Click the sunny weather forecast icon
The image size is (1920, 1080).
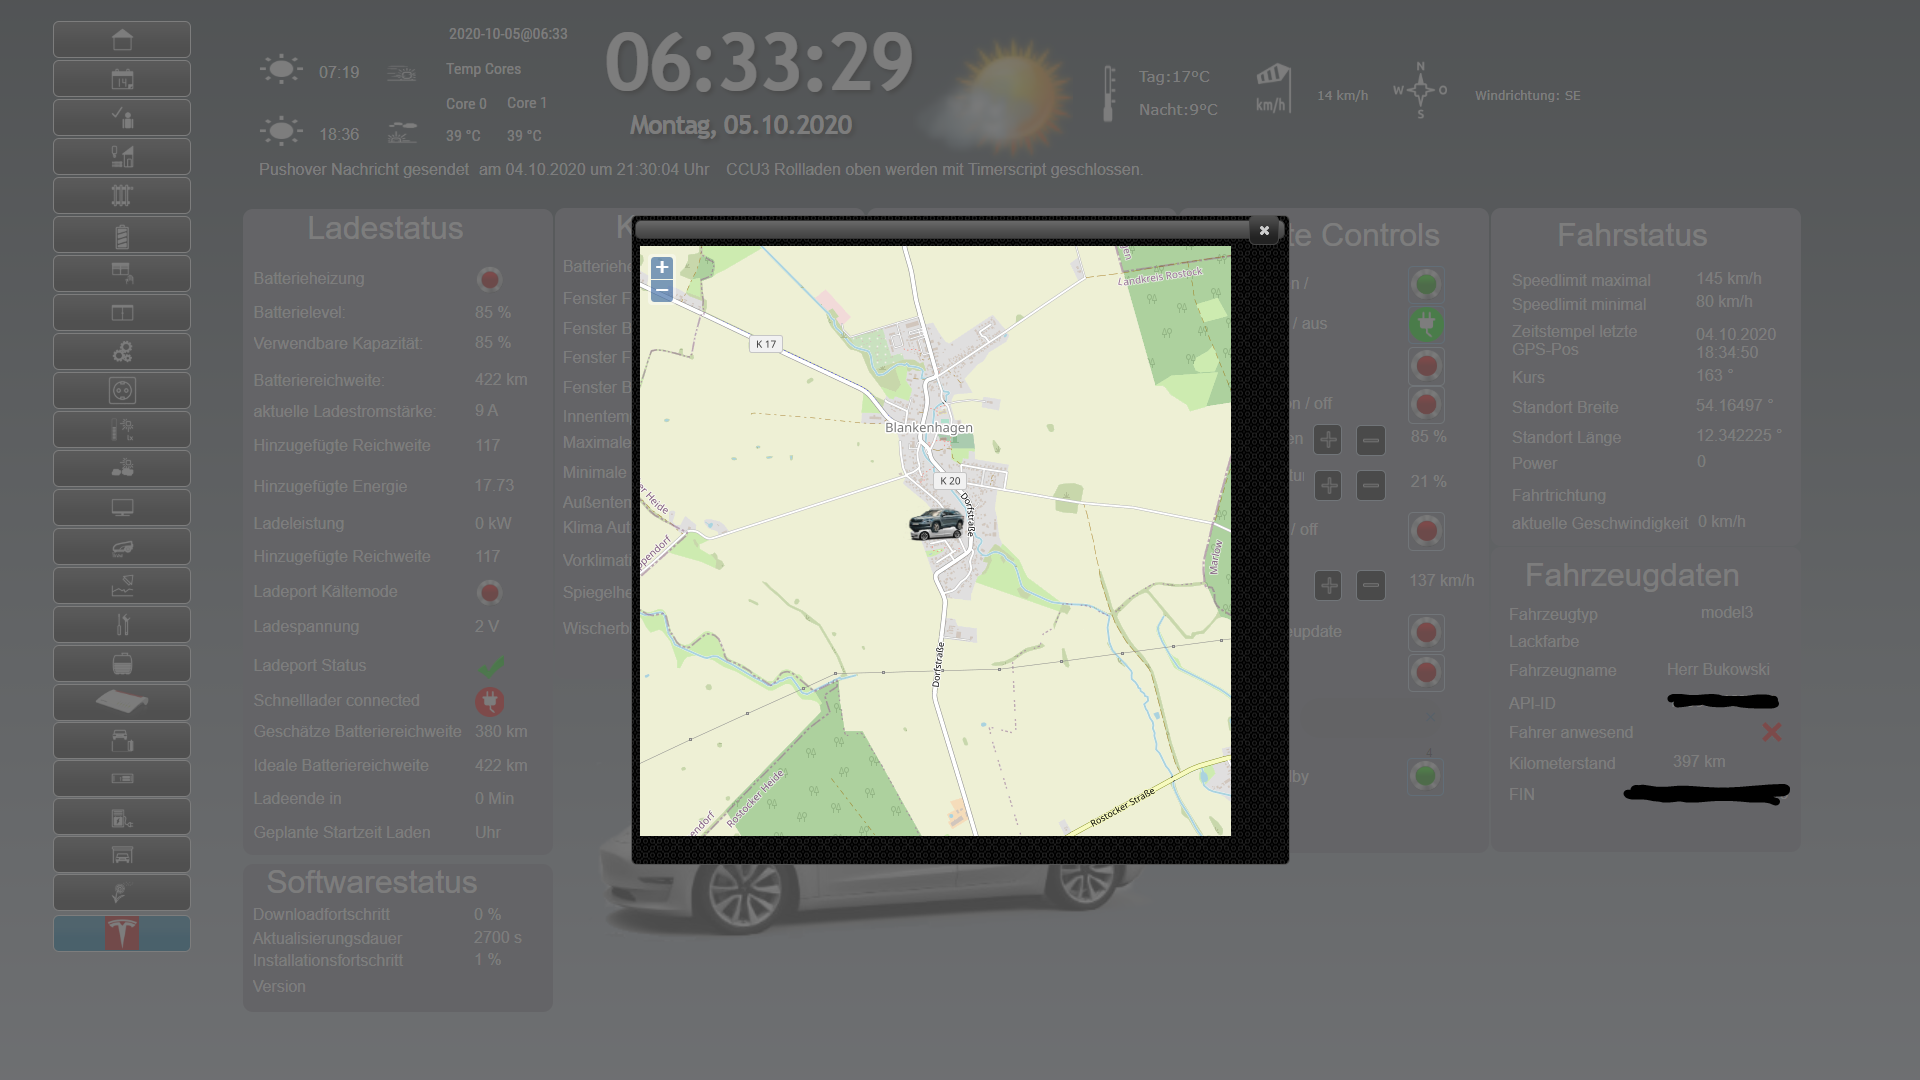(x=996, y=96)
